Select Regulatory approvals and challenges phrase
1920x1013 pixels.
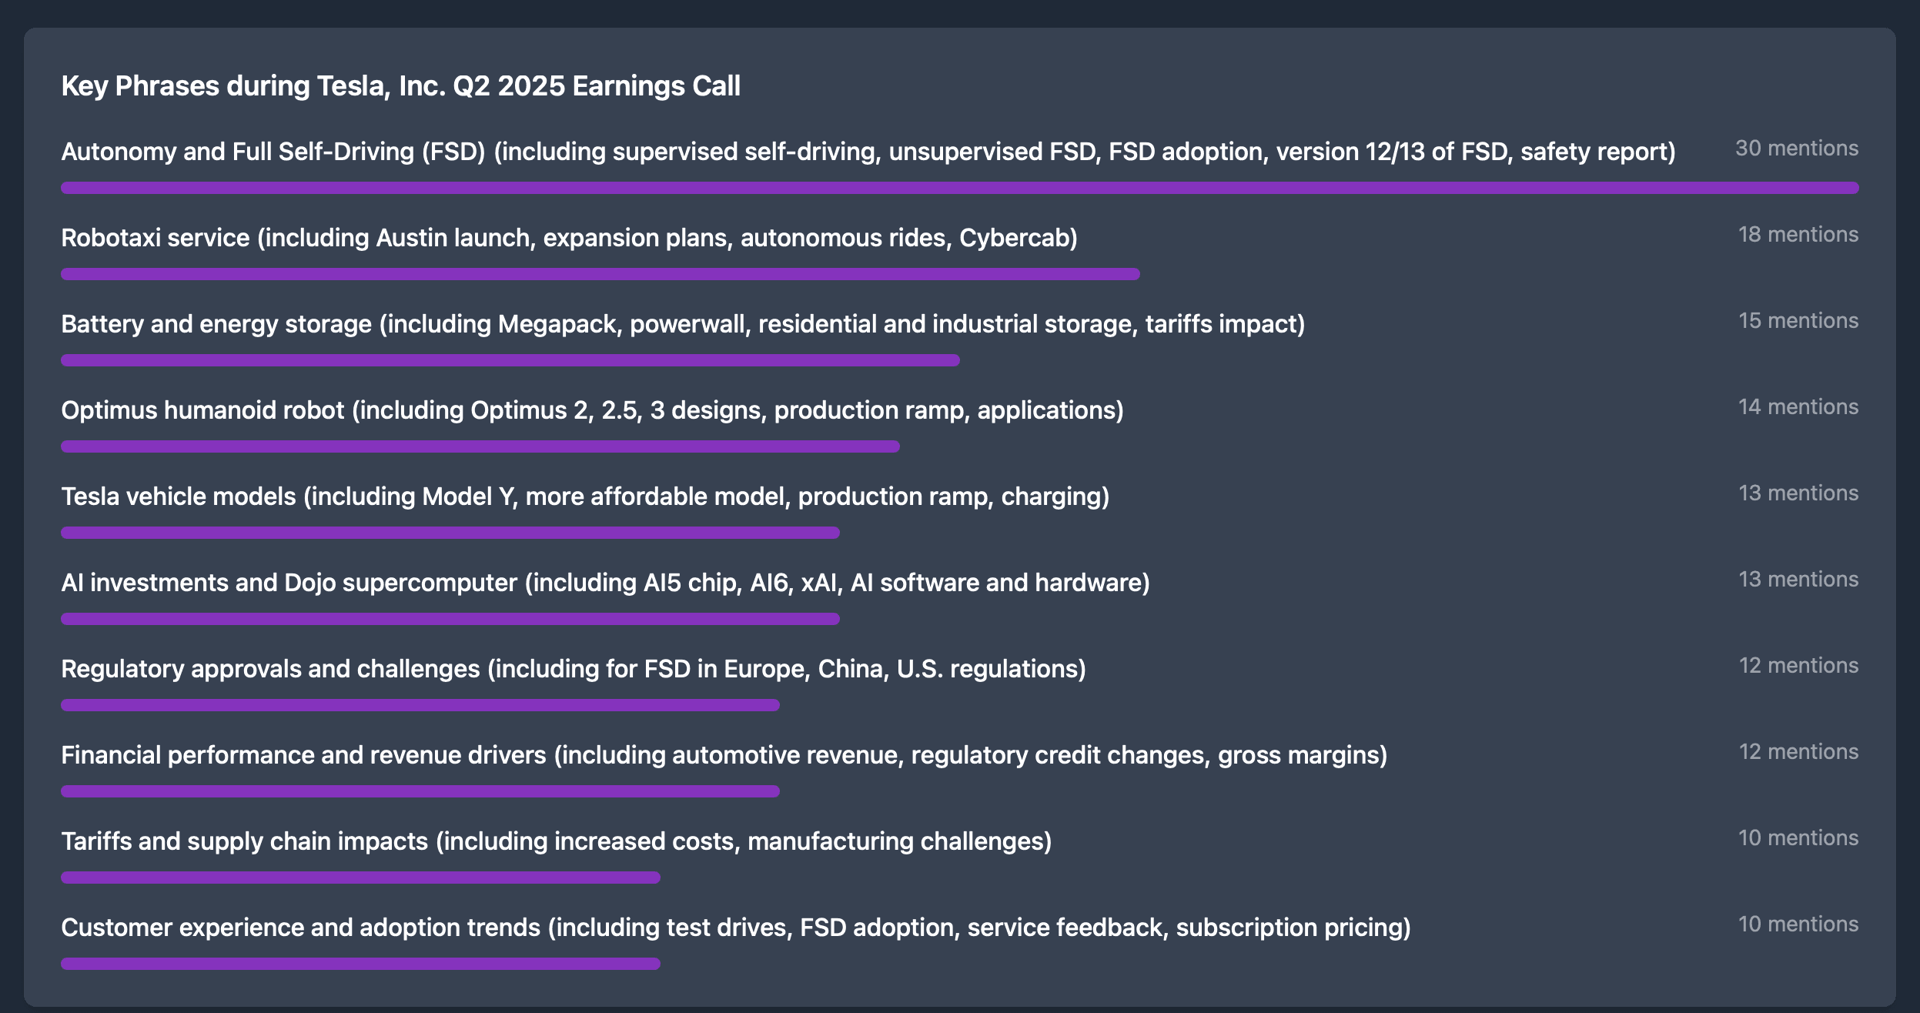pyautogui.click(x=573, y=668)
